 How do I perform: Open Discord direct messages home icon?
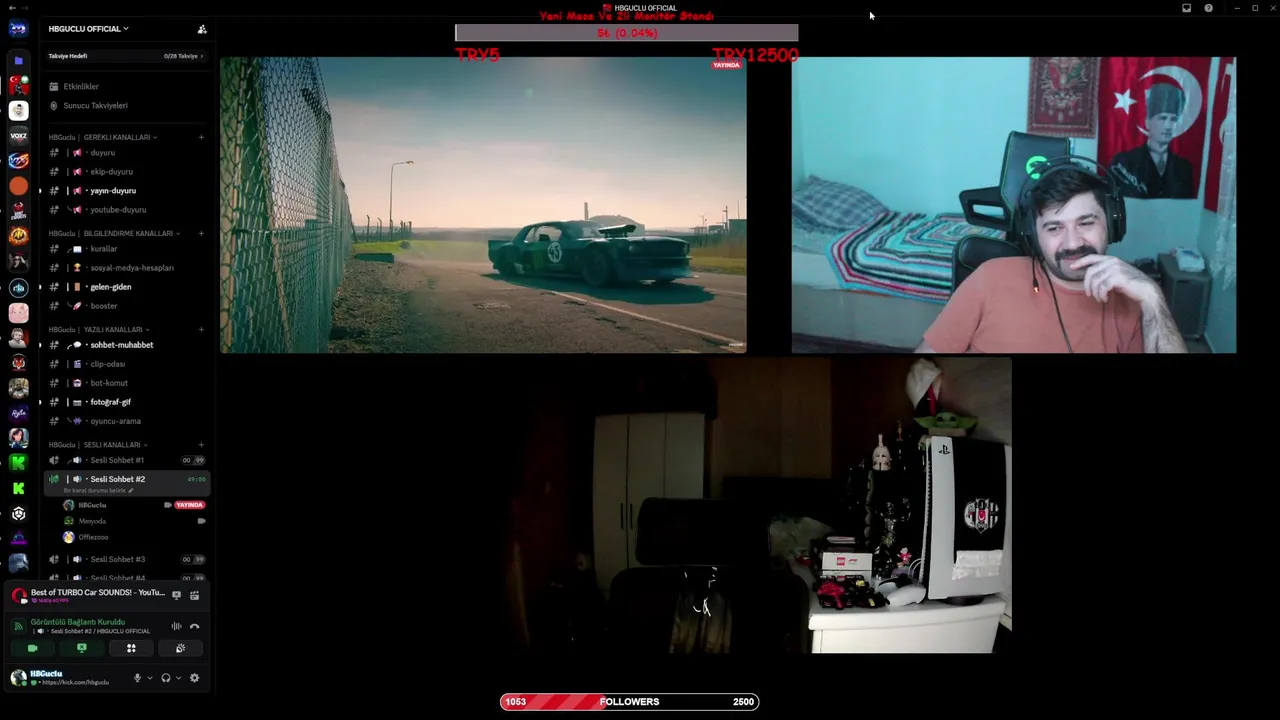(x=18, y=28)
